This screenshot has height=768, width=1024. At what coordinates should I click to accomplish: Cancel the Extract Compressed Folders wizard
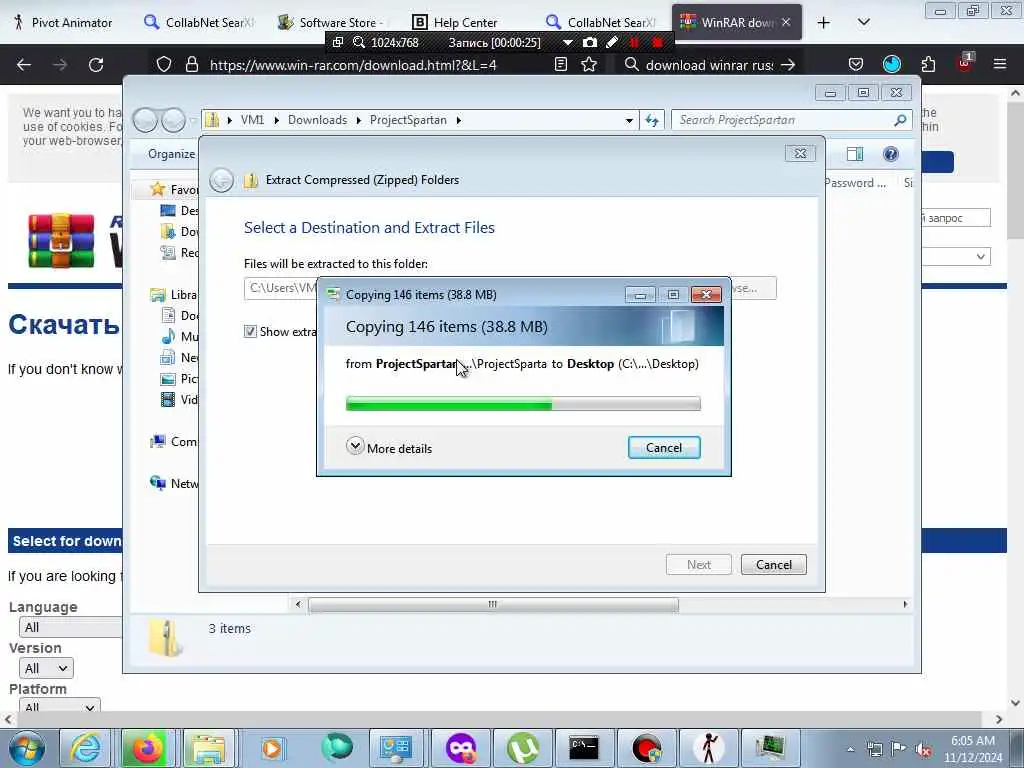click(x=773, y=564)
